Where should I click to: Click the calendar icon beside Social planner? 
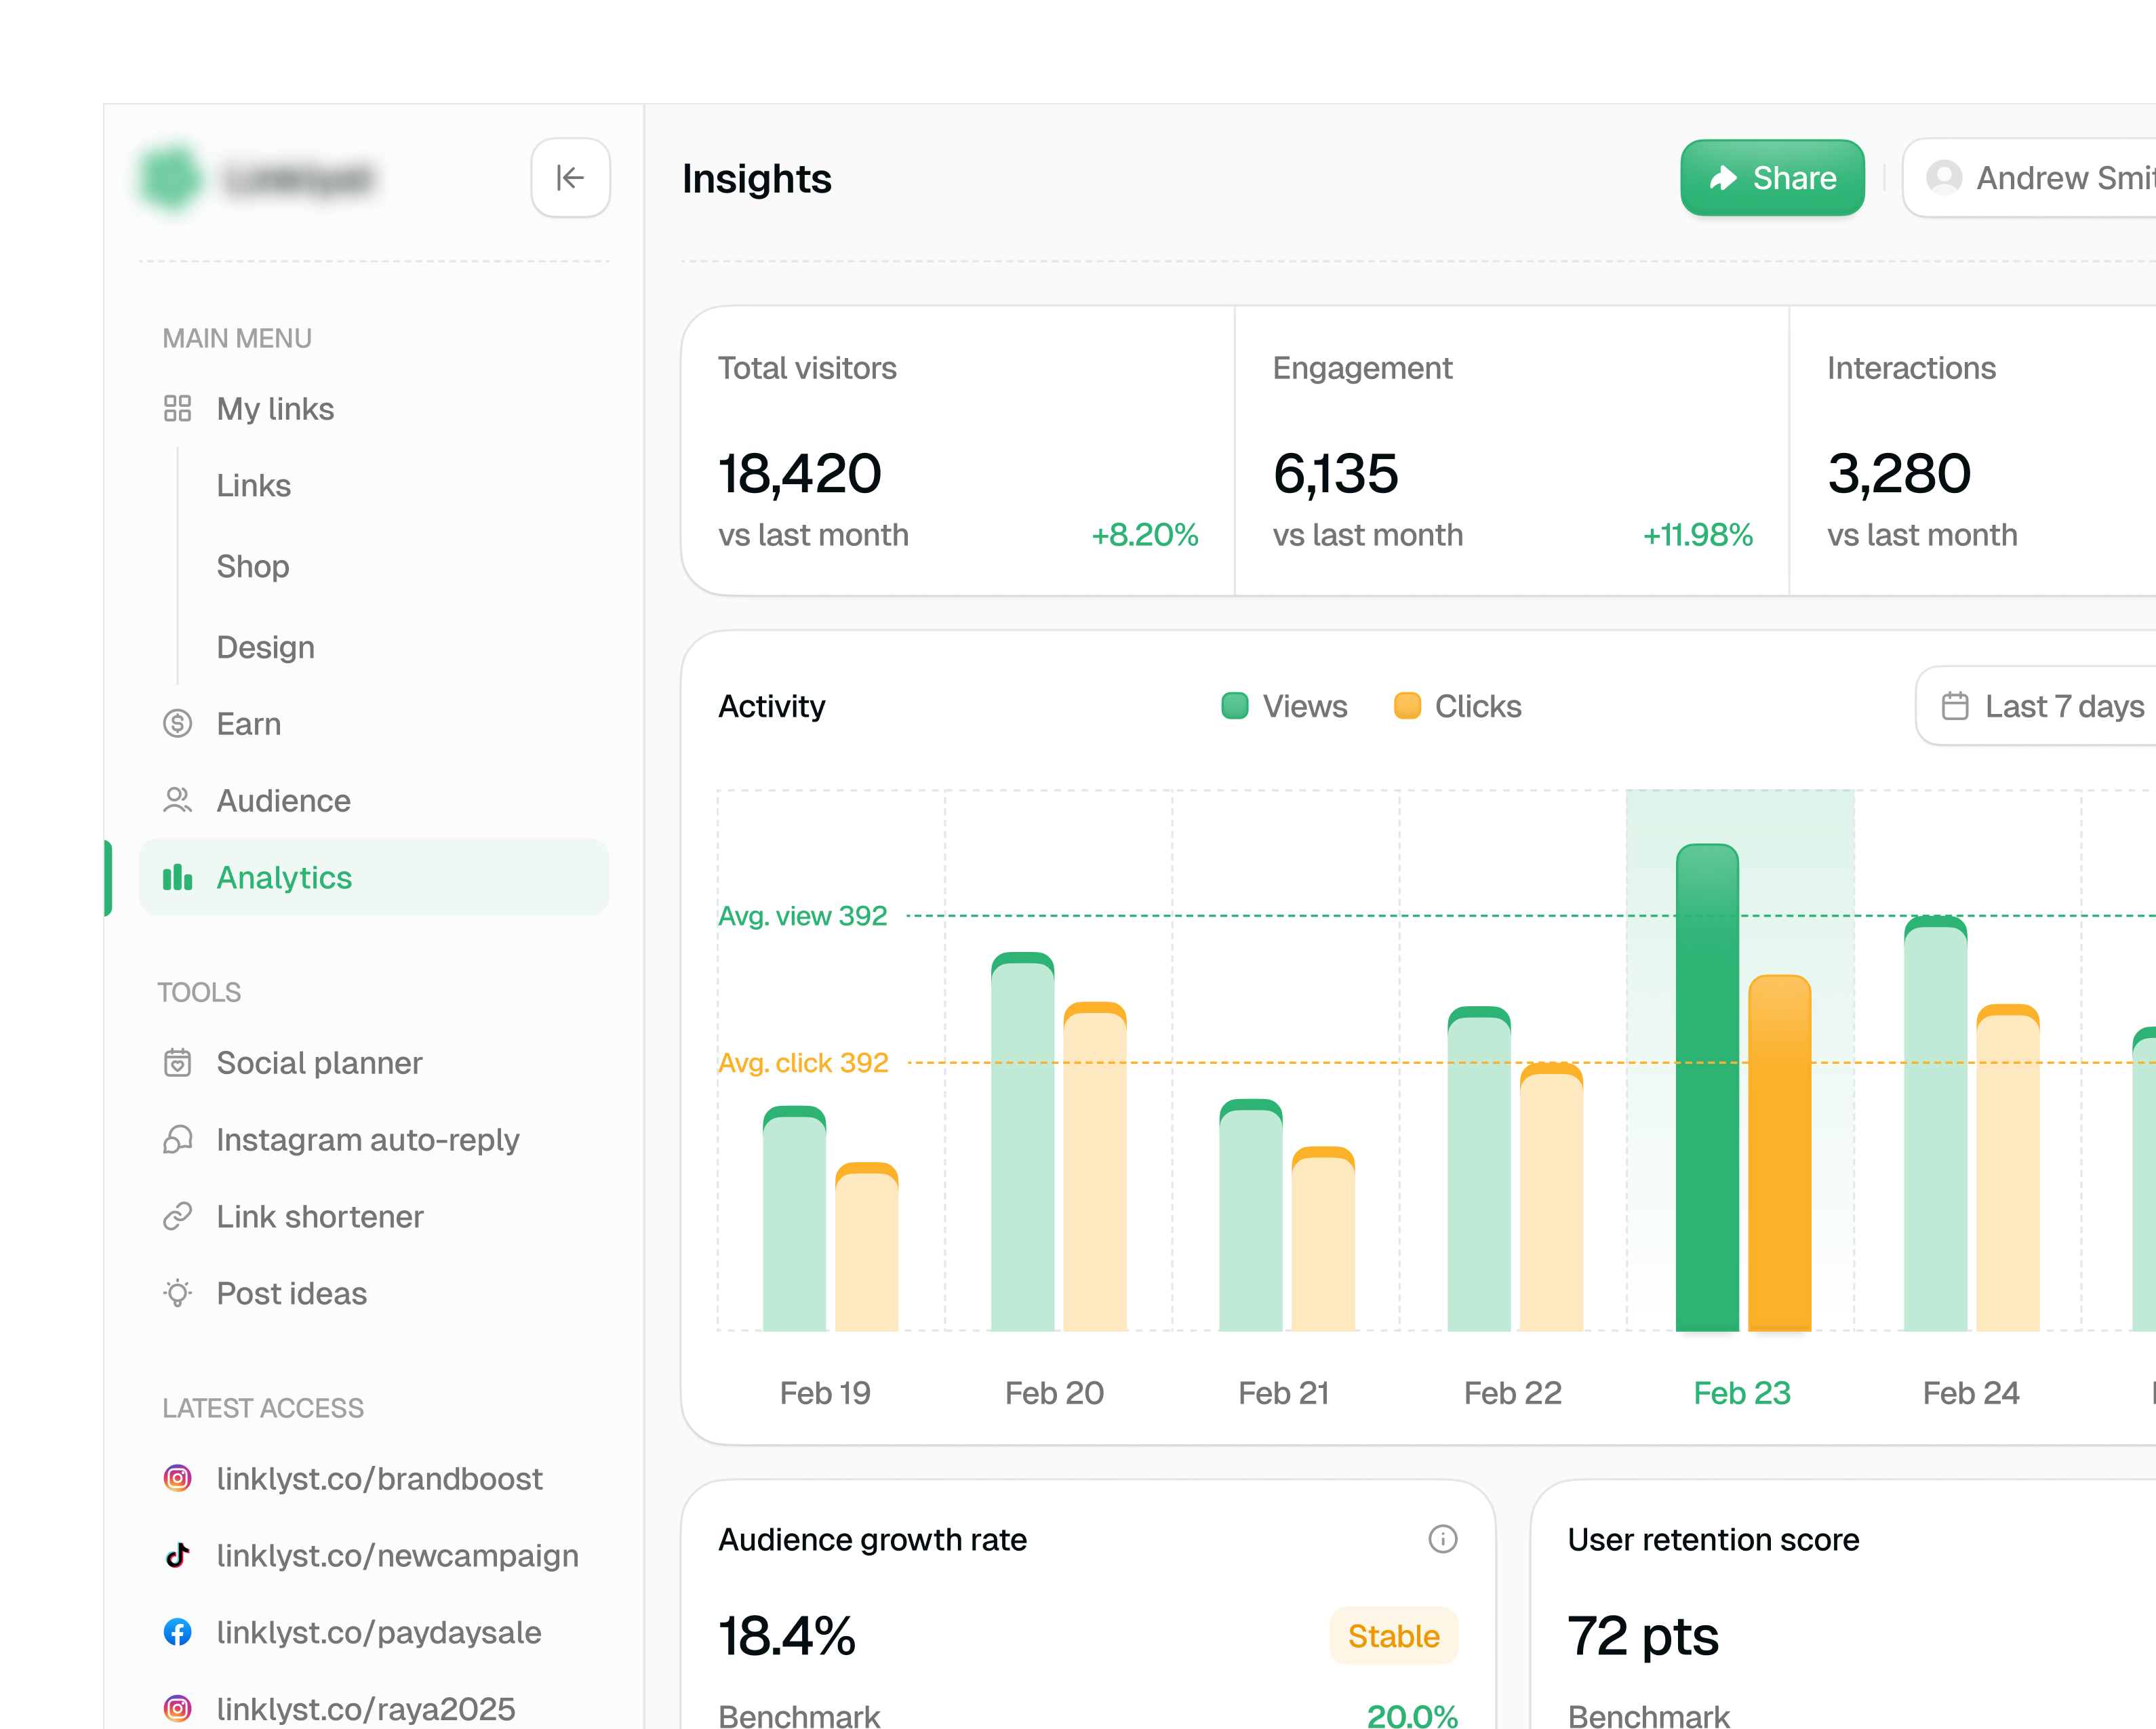coord(177,1062)
